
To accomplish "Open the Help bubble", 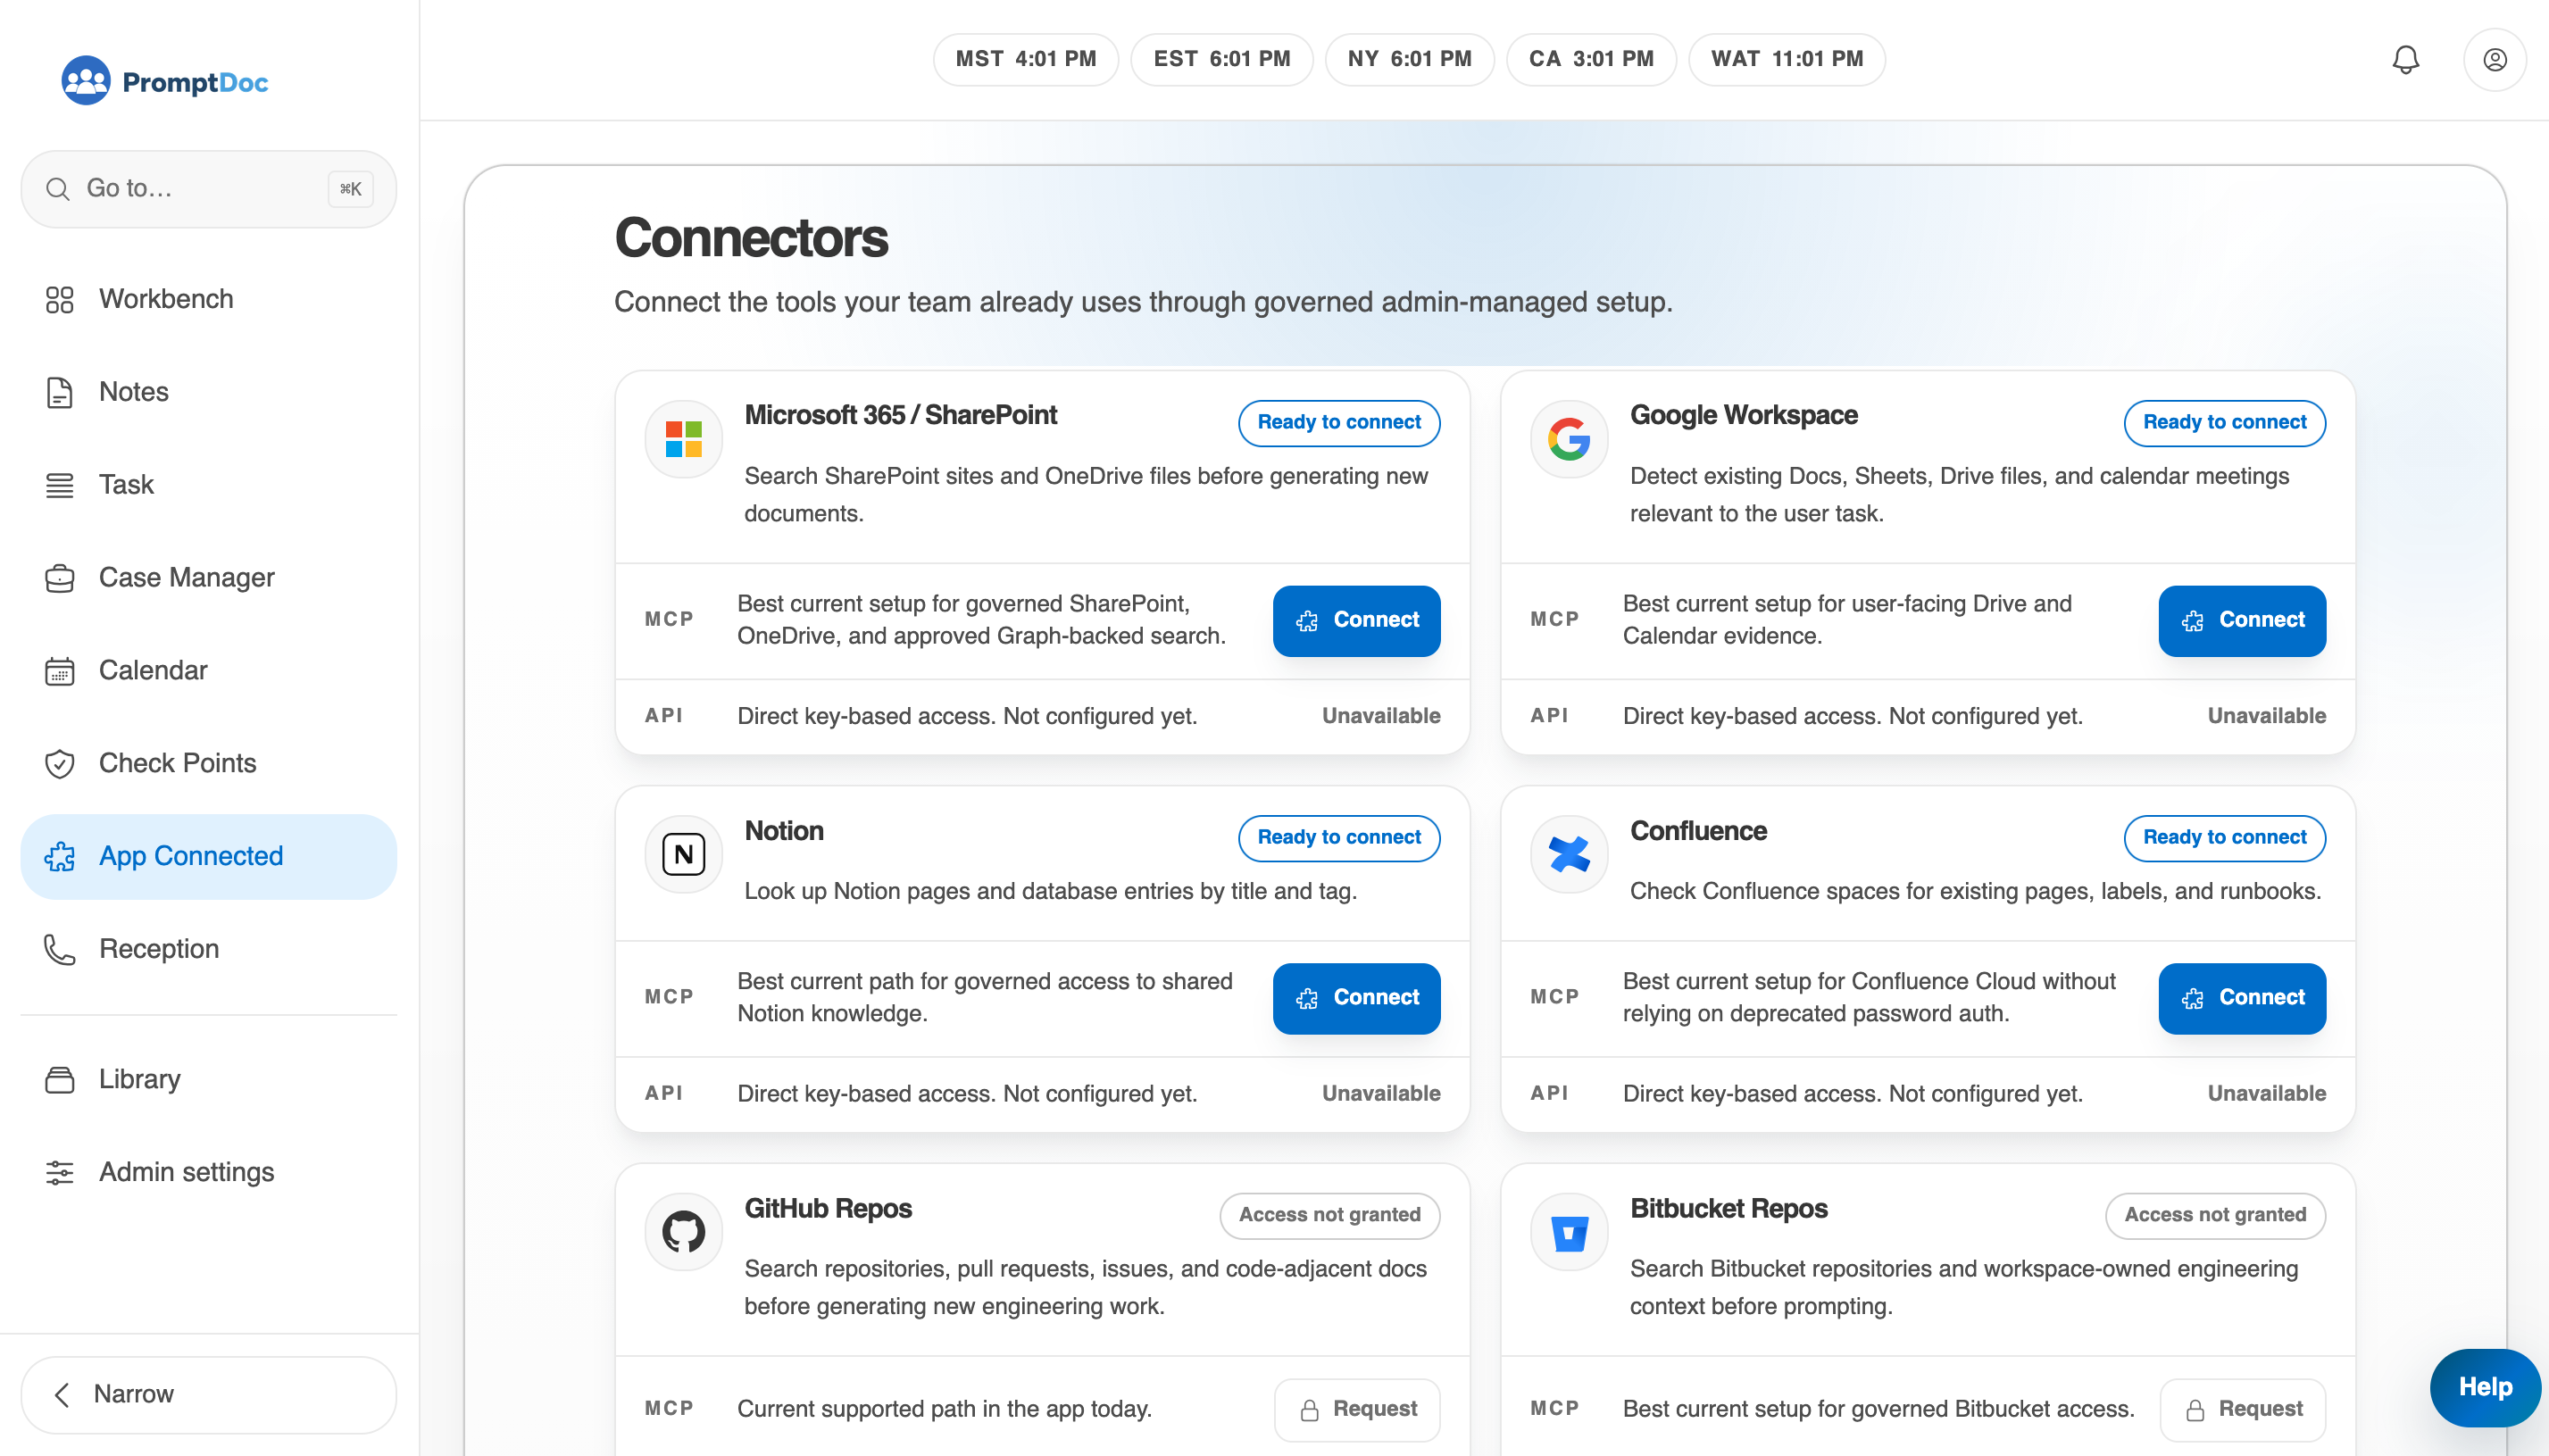I will [2484, 1387].
